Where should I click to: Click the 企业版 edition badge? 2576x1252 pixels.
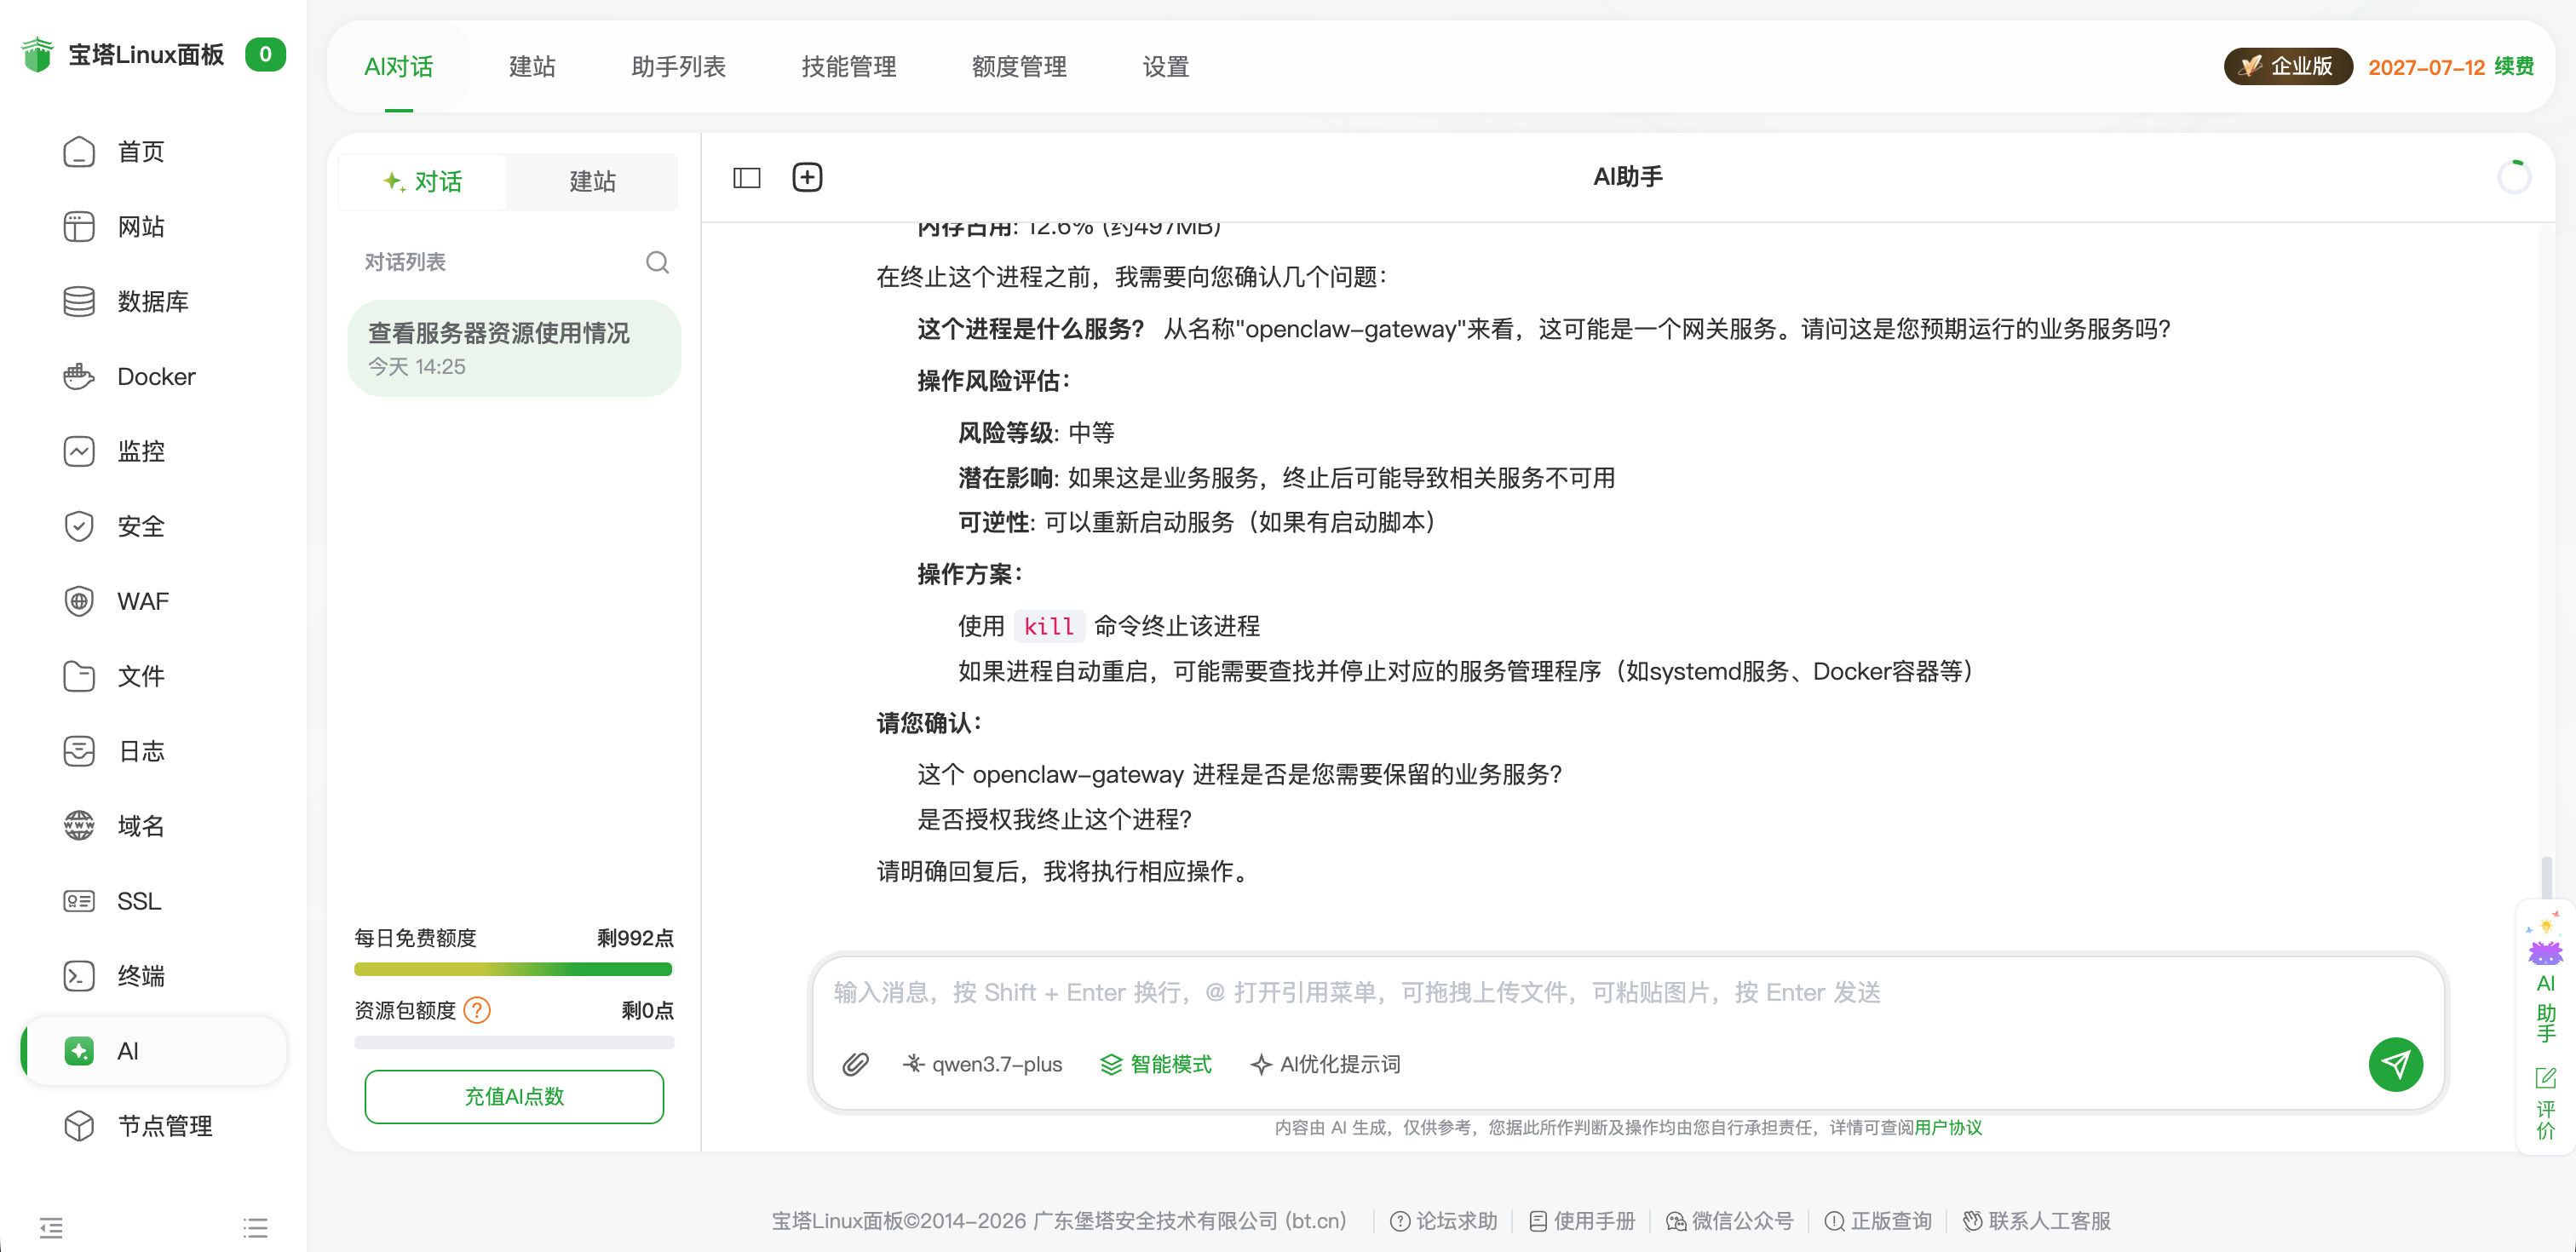2287,67
